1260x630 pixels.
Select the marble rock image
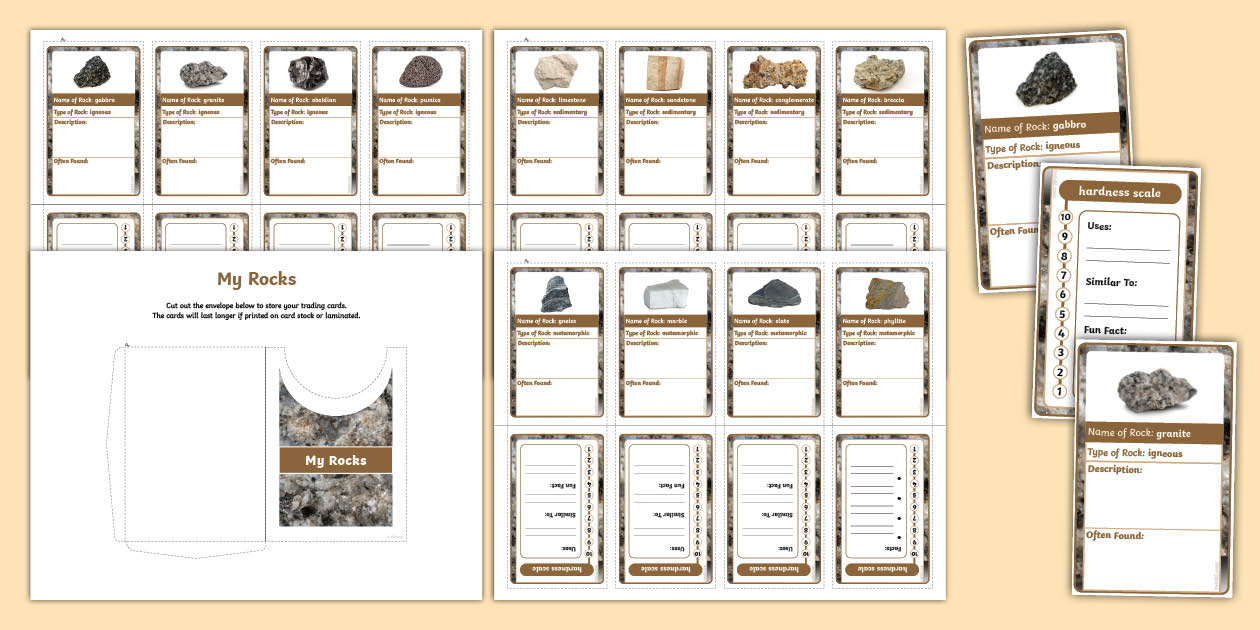pos(666,294)
